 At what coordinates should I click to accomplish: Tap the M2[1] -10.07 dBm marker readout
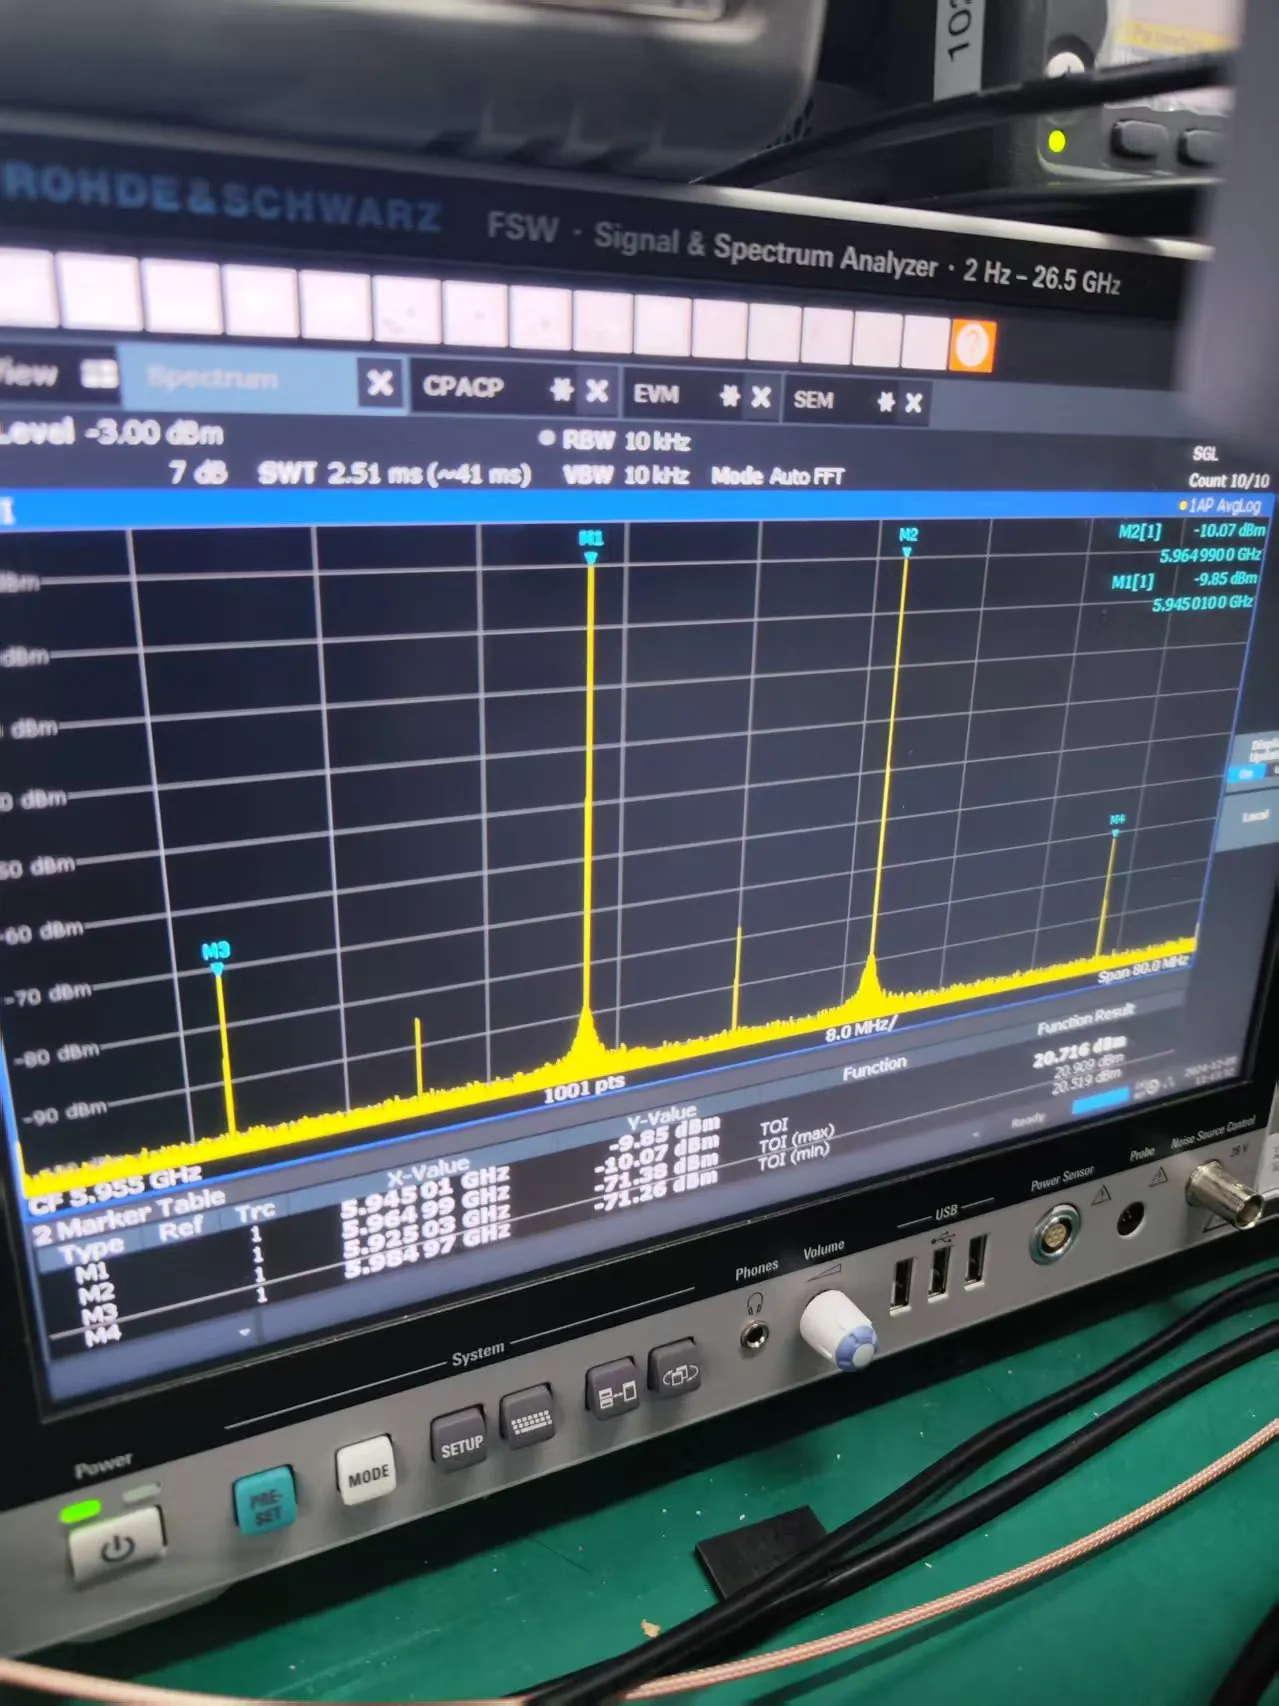1192,531
